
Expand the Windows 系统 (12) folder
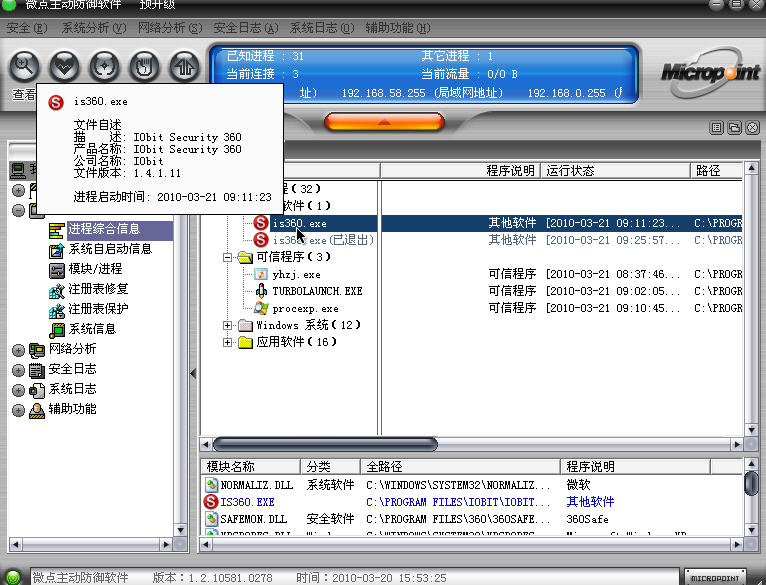tap(227, 325)
